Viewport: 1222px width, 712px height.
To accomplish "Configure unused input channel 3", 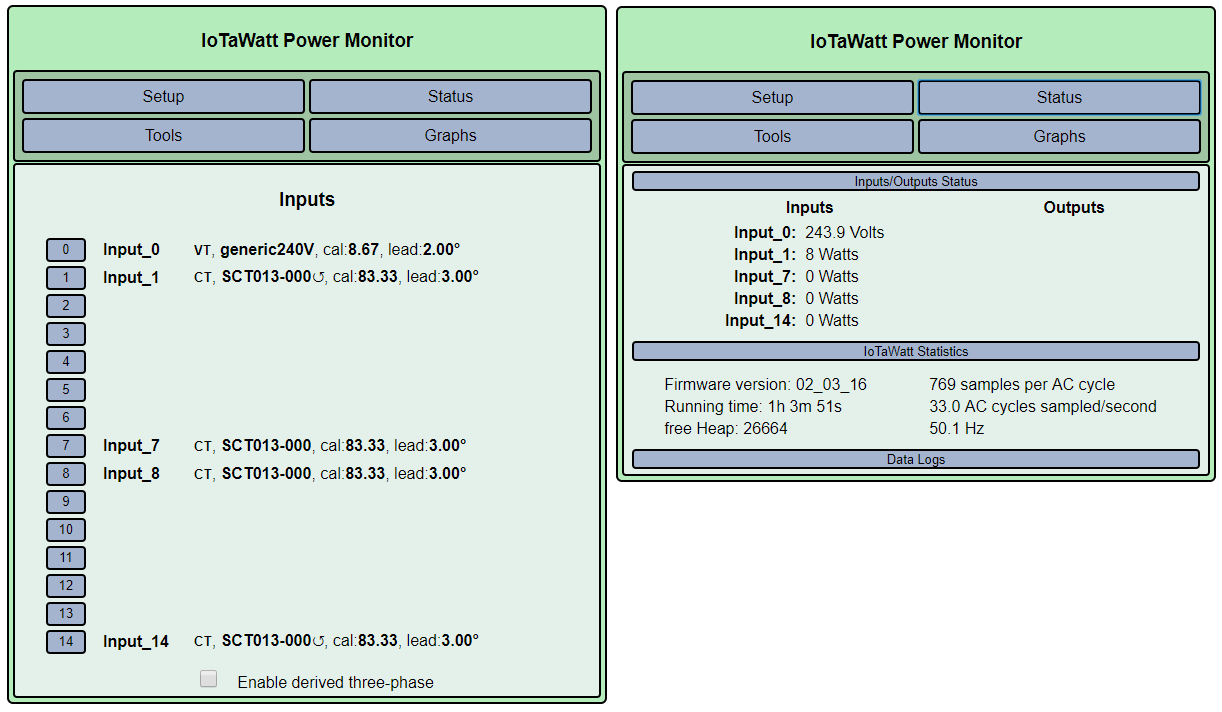I will tap(66, 334).
